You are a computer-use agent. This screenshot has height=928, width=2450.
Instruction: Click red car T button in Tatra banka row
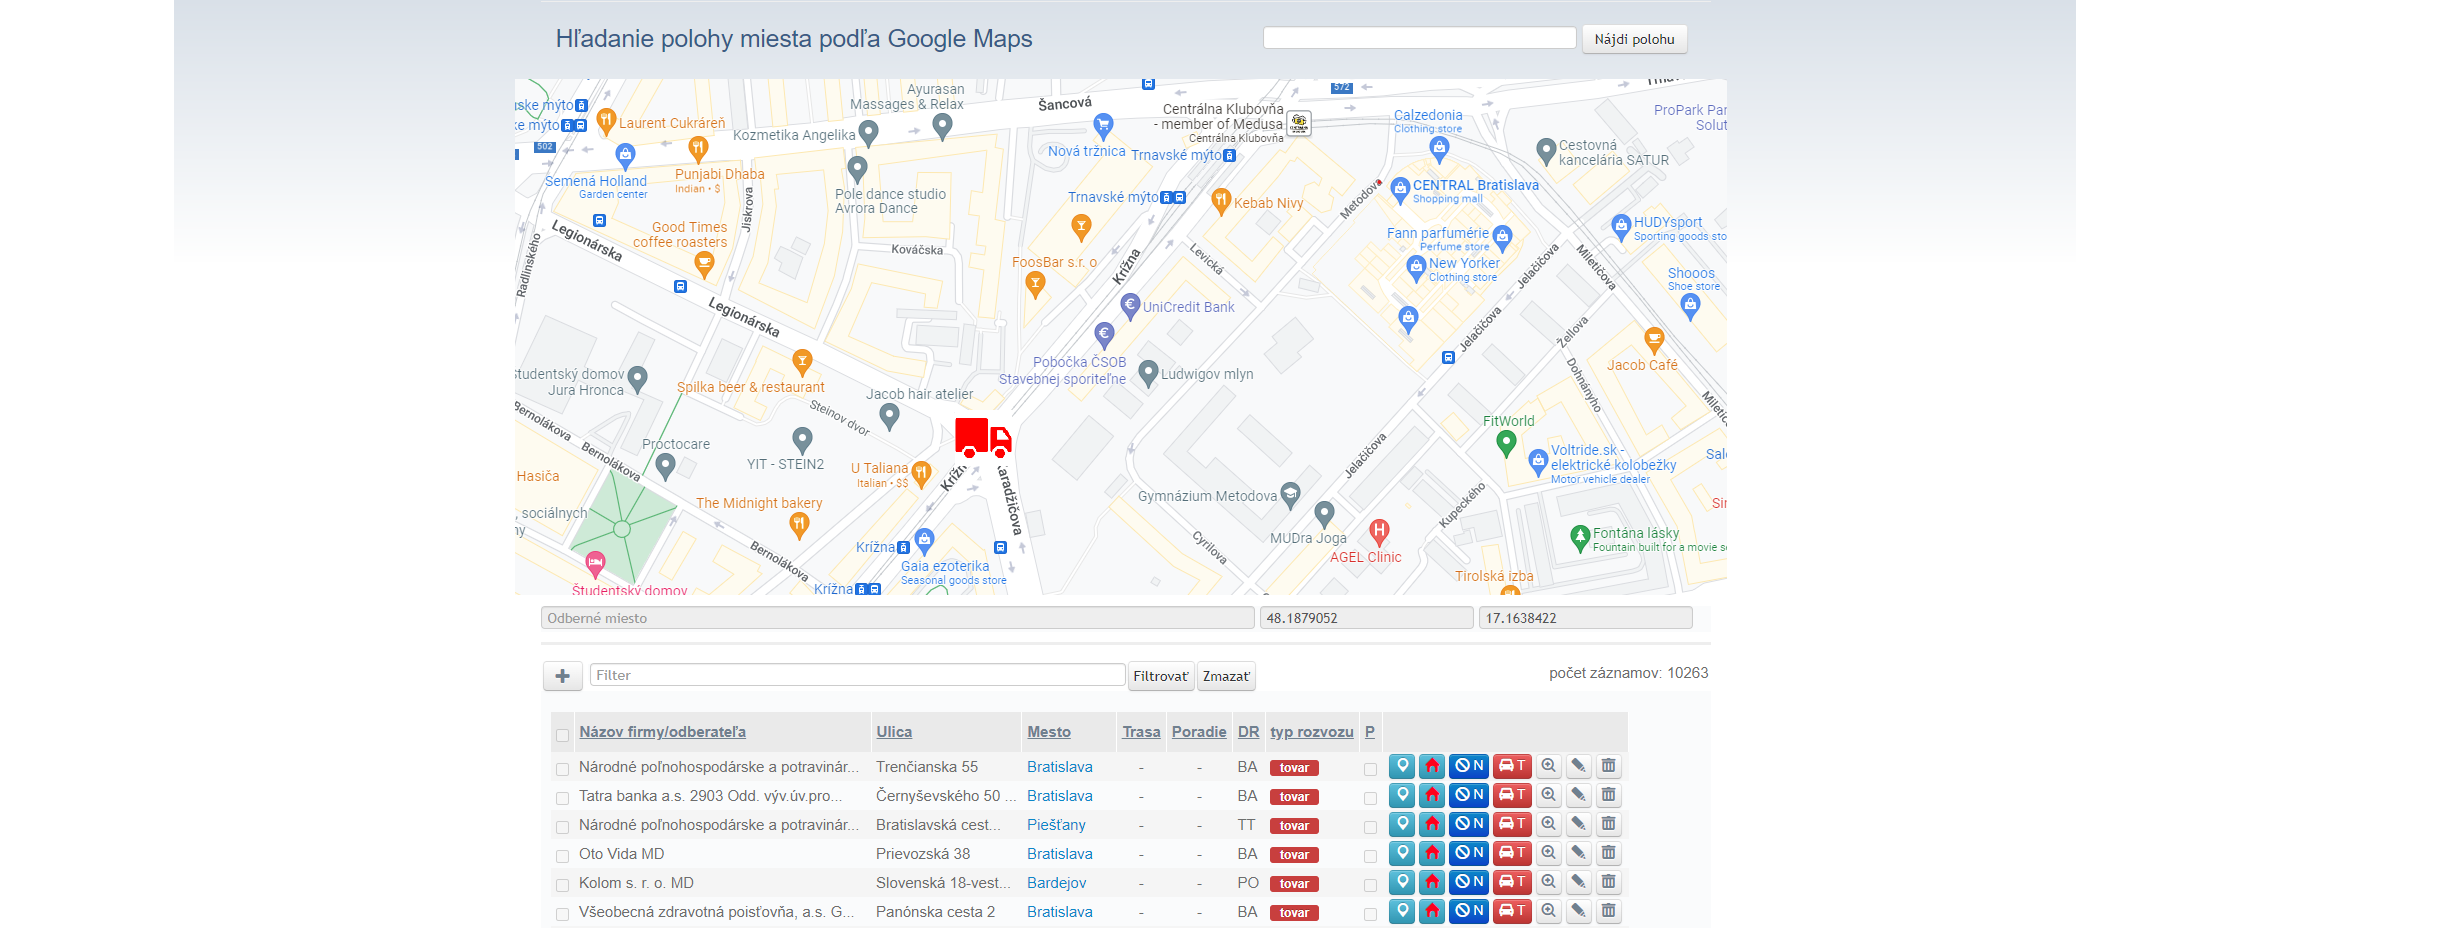[x=1512, y=795]
